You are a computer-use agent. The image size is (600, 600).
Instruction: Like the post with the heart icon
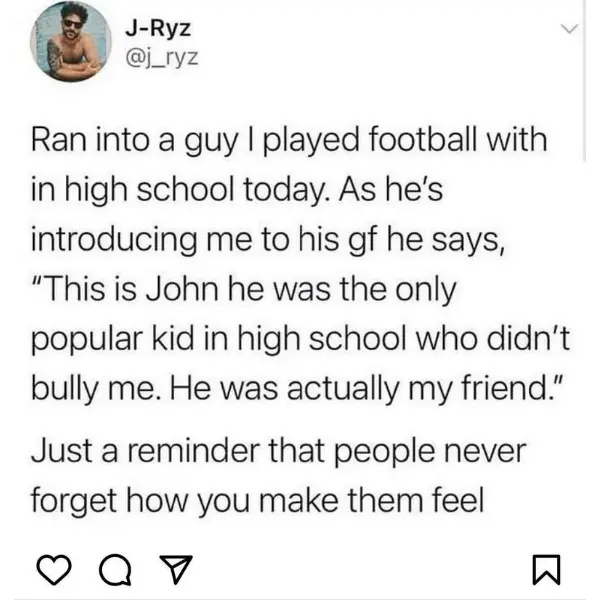tap(54, 569)
